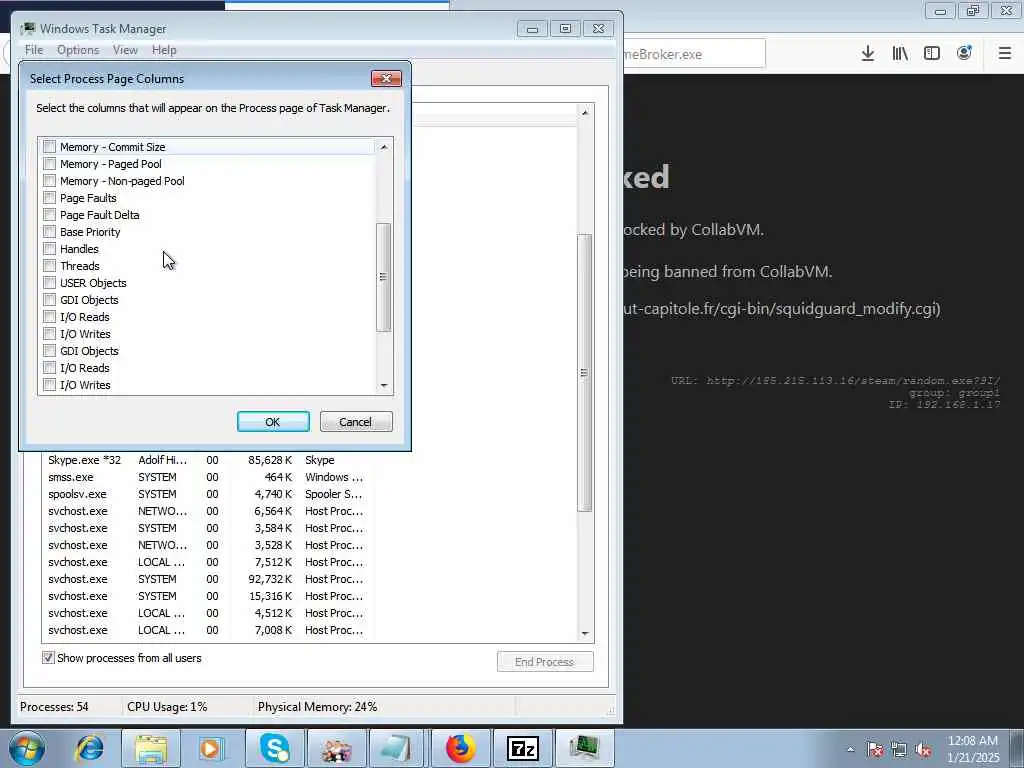This screenshot has width=1024, height=768.
Task: Open the notepad-style taskbar icon left of Firefox
Action: 398,748
